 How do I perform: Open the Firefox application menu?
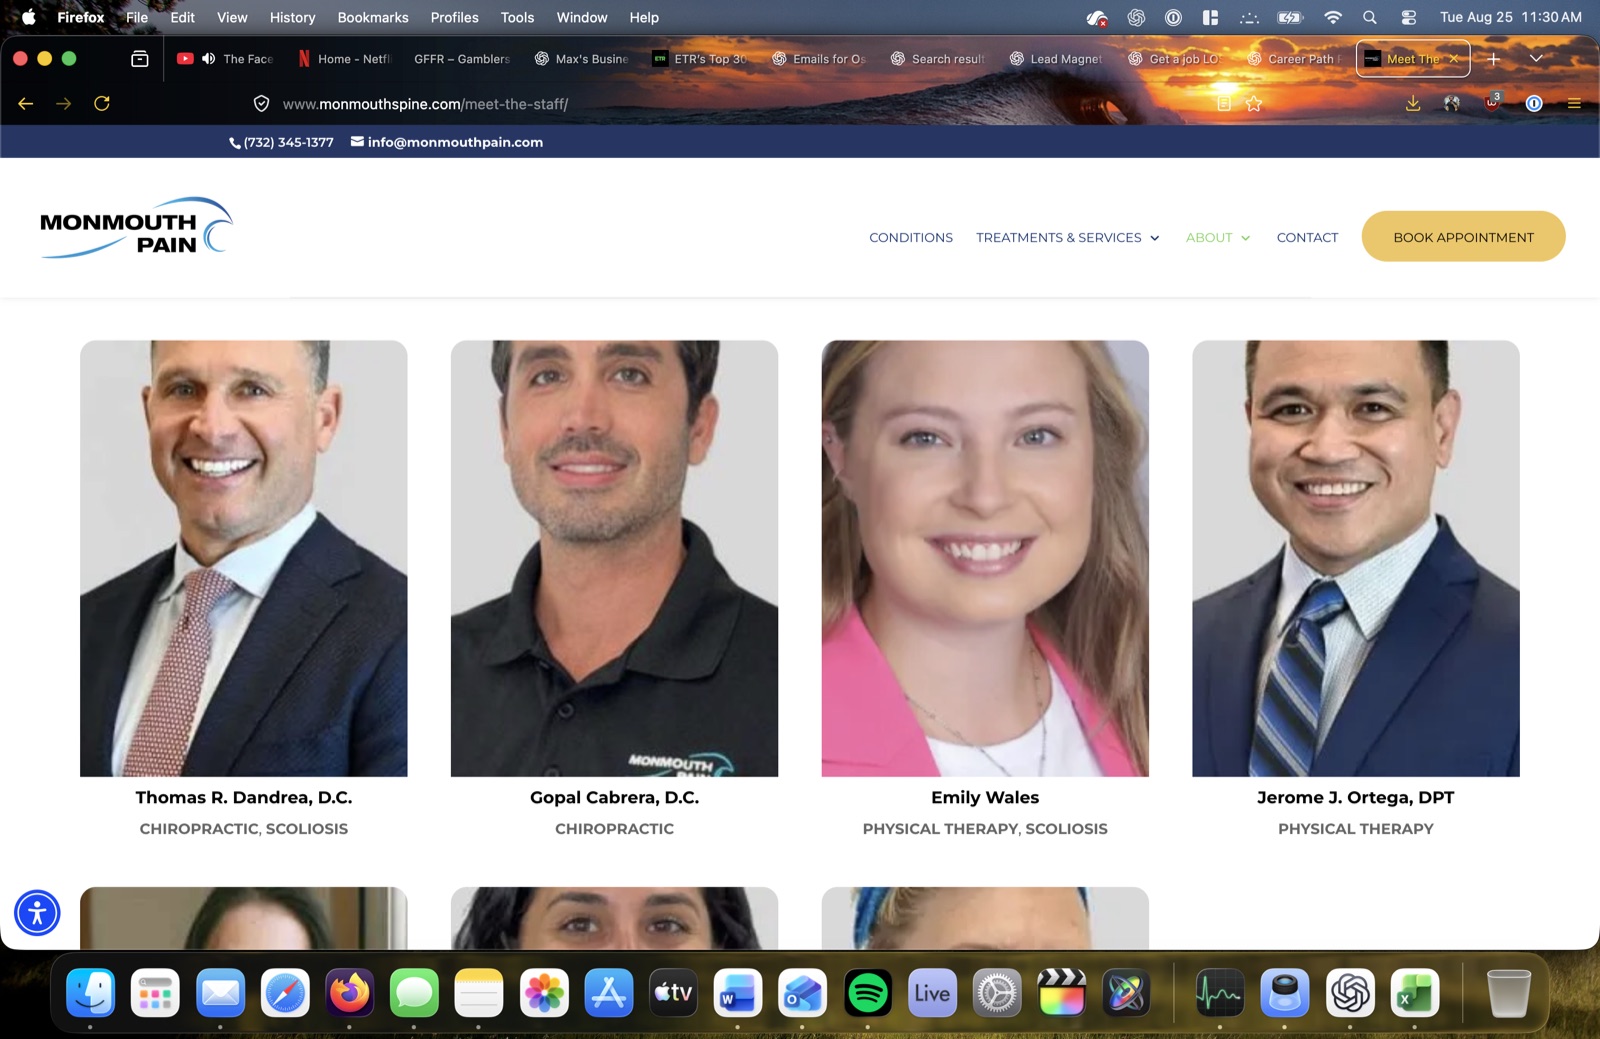coord(1574,104)
